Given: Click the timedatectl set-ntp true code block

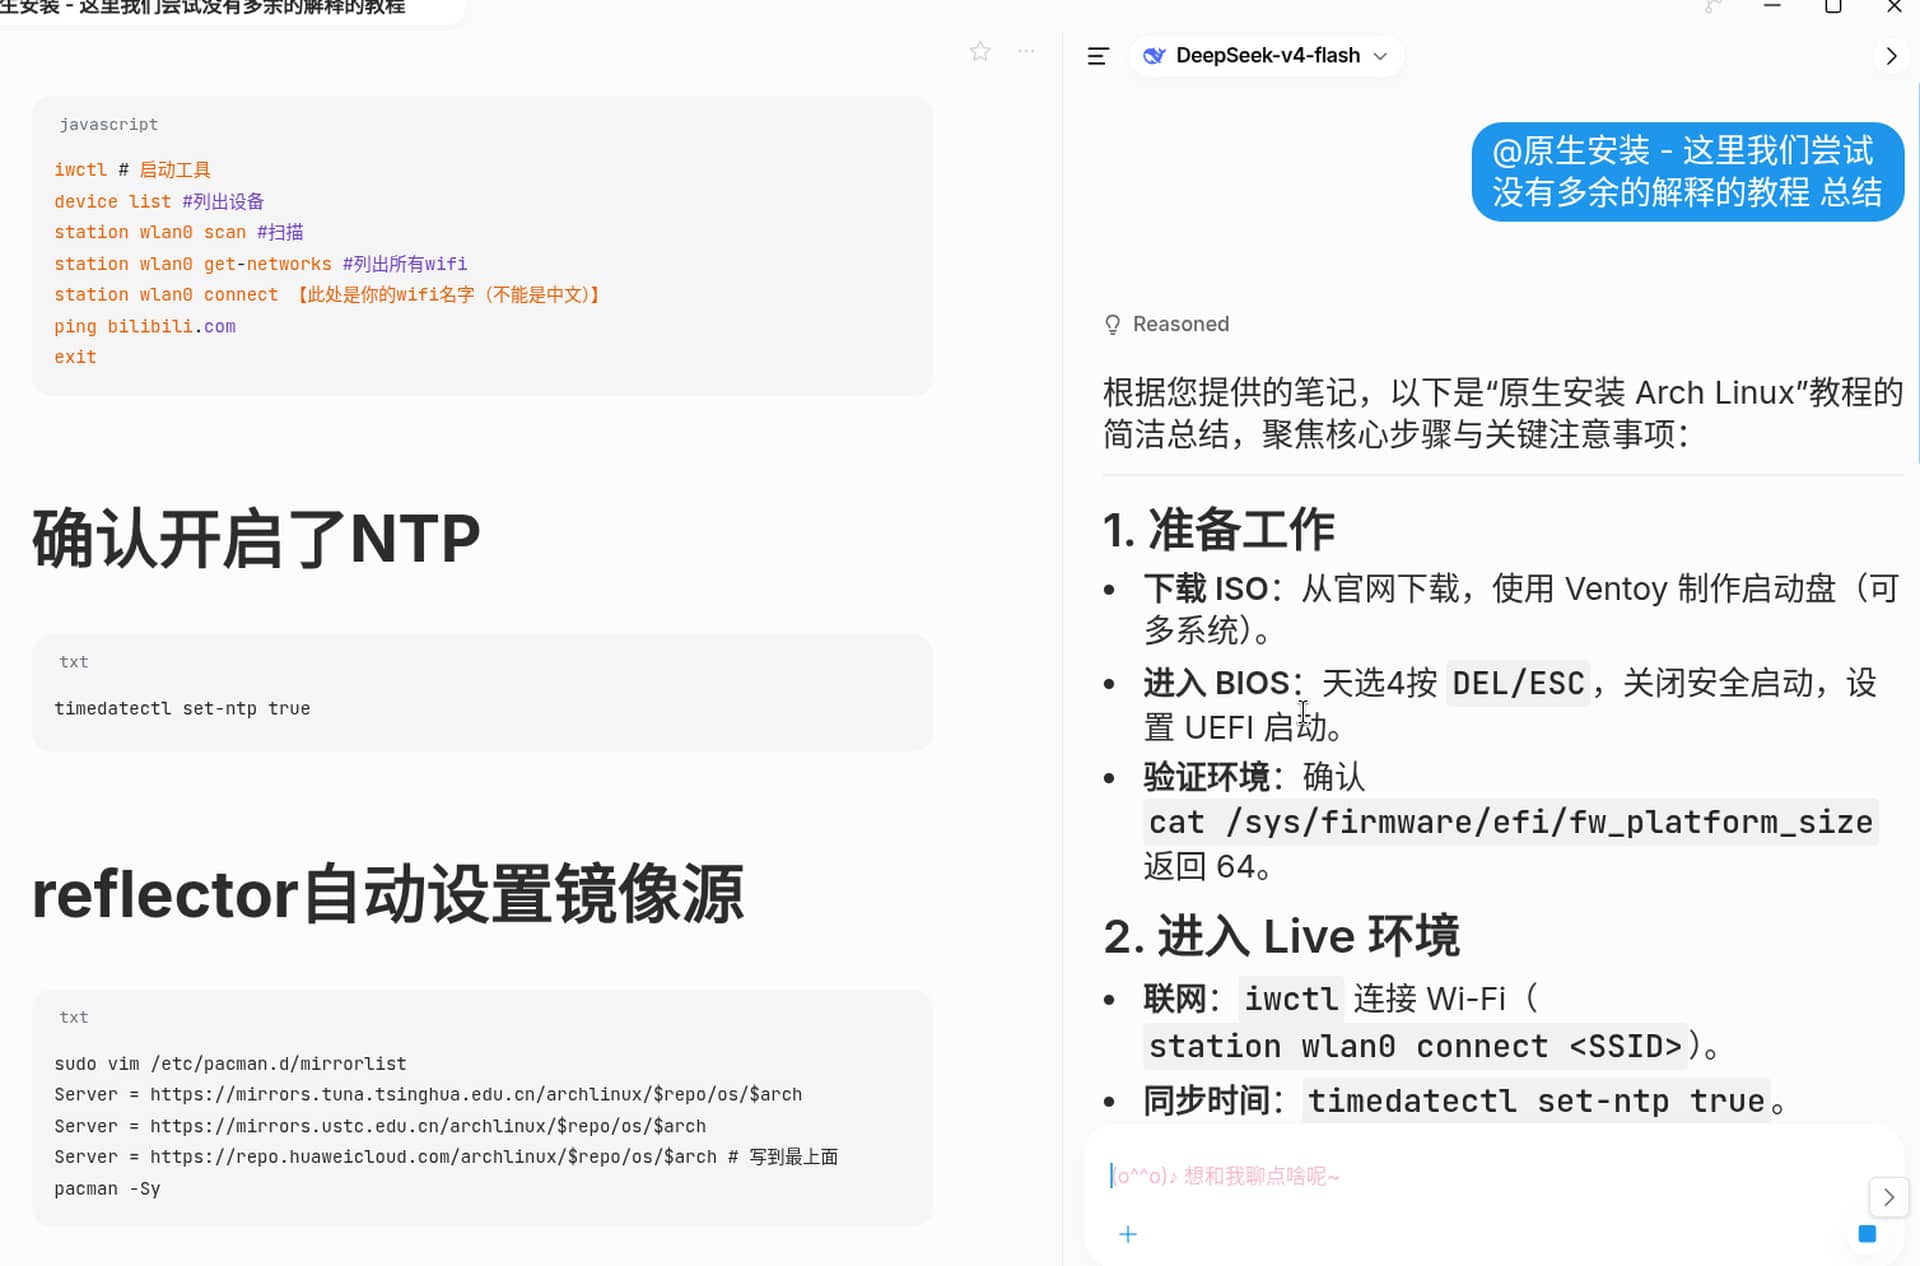Looking at the screenshot, I should pos(482,693).
